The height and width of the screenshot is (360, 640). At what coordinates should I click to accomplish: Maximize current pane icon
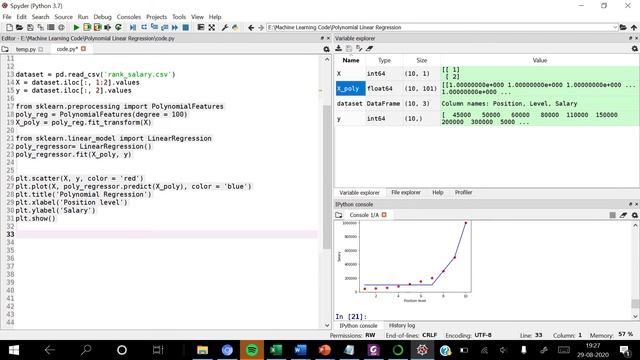211,27
